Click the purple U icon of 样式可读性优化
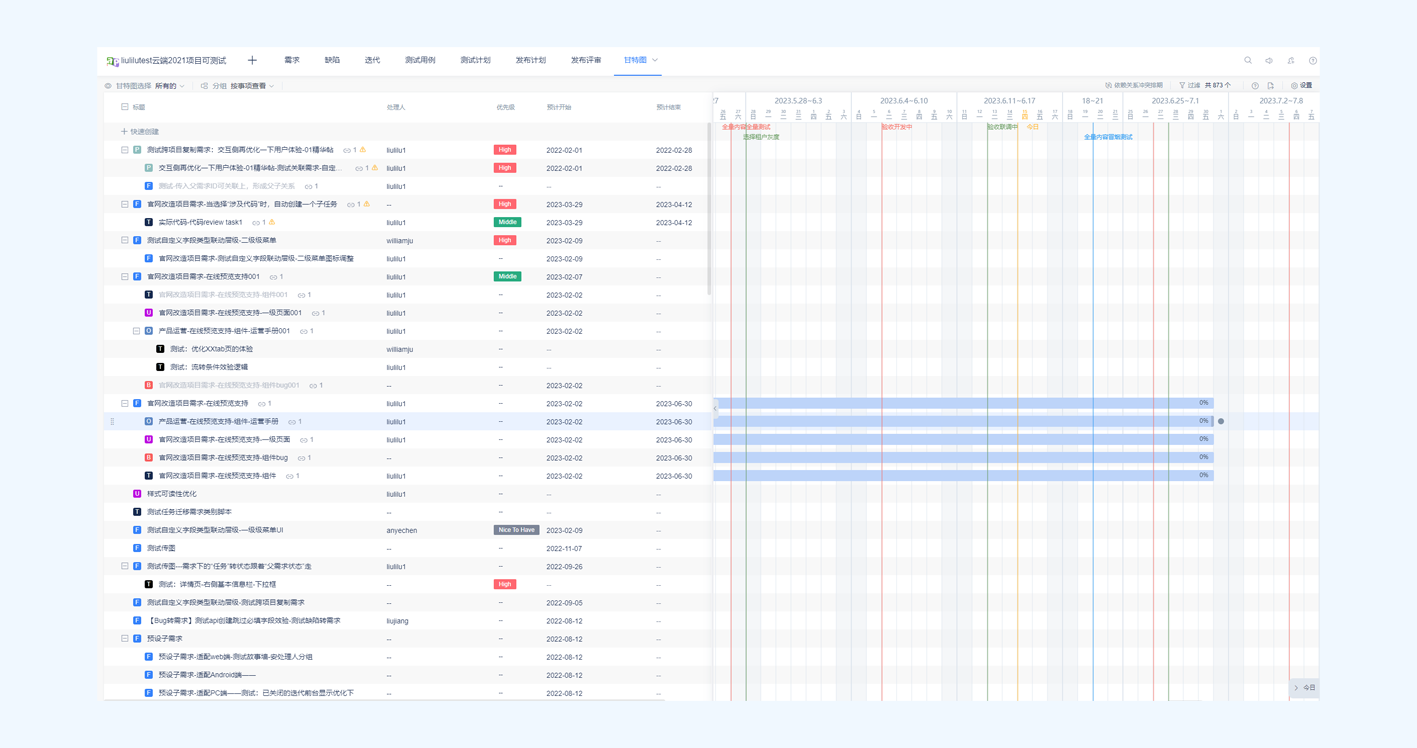Screen dimensions: 1417x748 137,494
